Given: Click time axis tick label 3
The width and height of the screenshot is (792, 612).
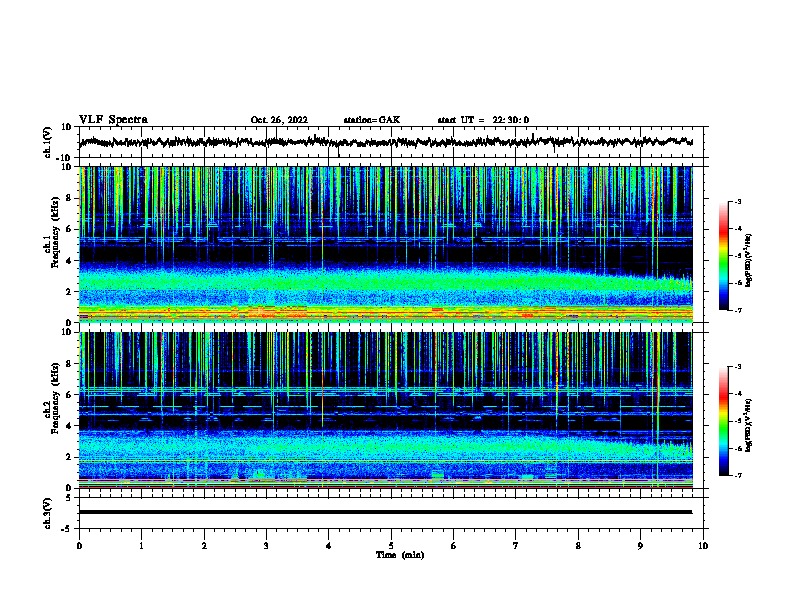Looking at the screenshot, I should [266, 546].
